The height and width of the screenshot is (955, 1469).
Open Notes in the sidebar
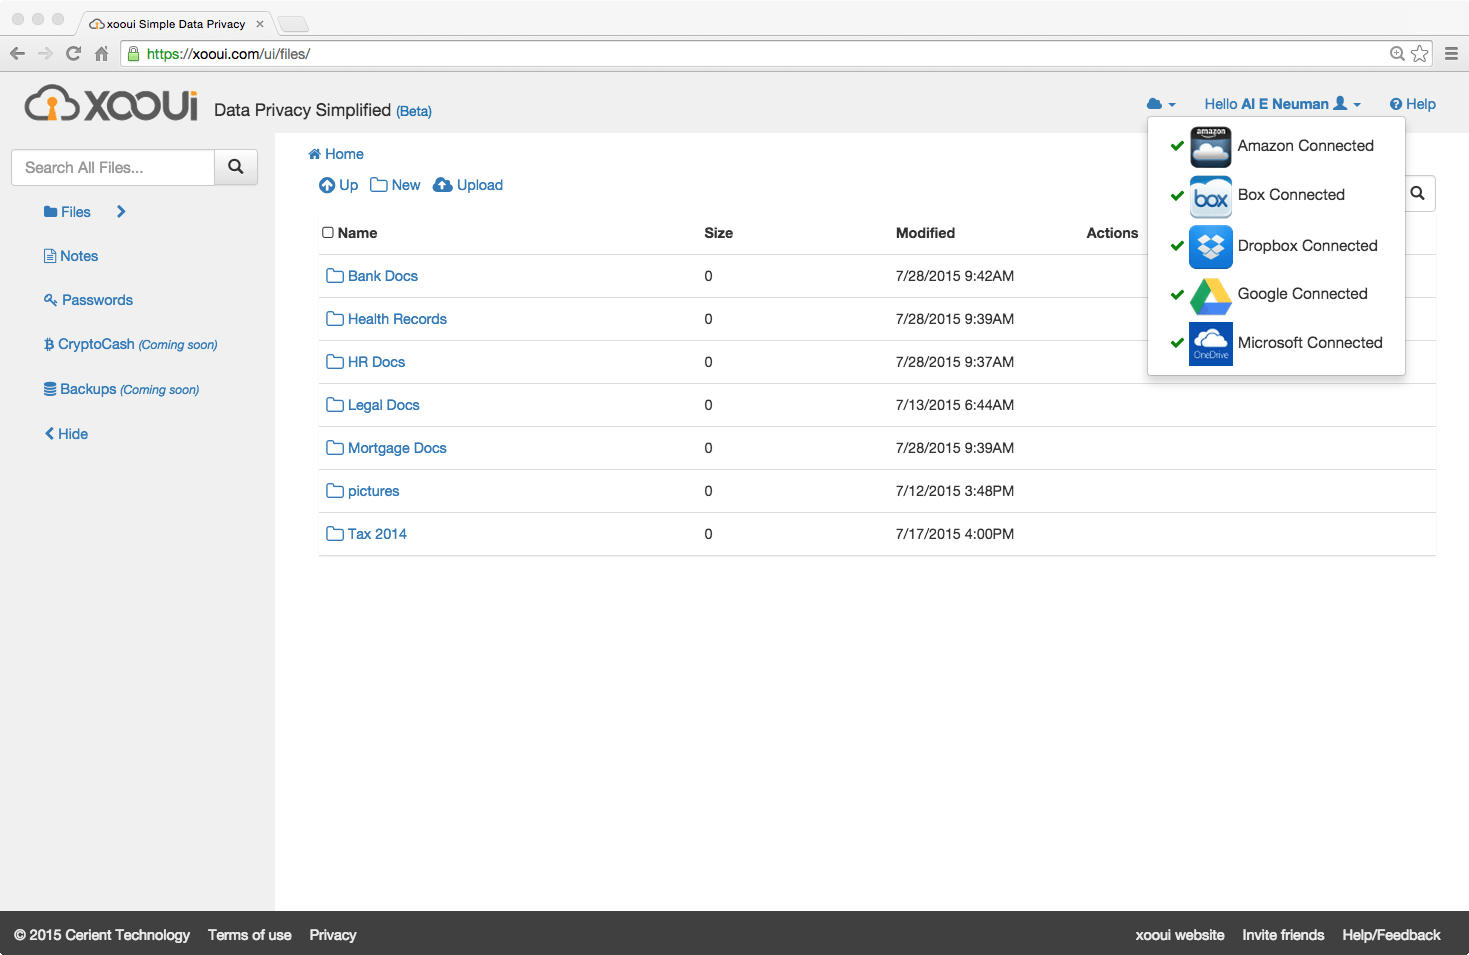pos(71,256)
